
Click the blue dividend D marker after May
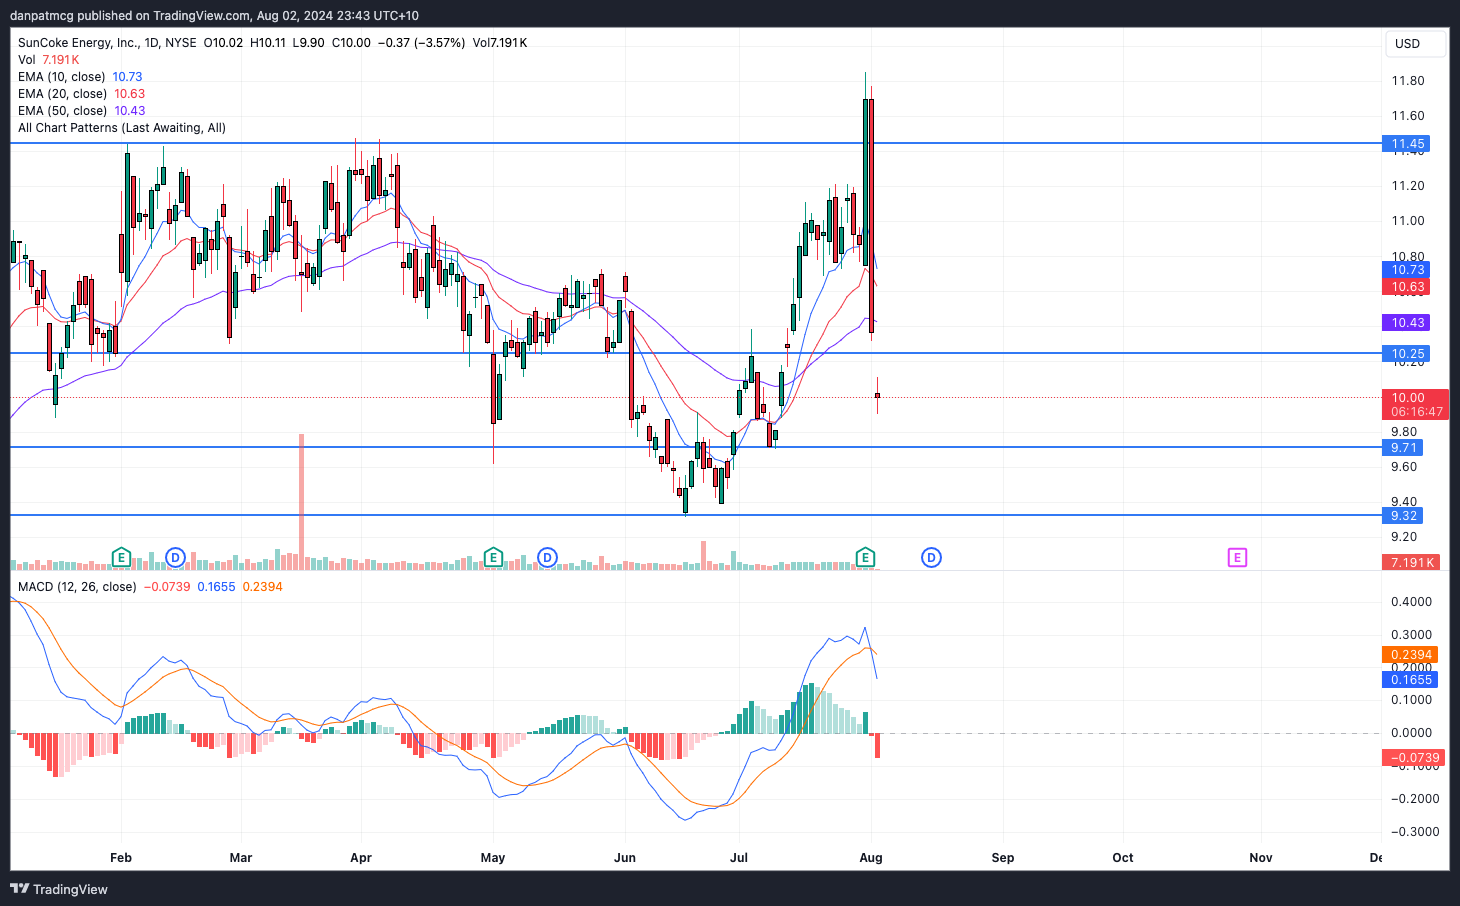click(x=547, y=557)
